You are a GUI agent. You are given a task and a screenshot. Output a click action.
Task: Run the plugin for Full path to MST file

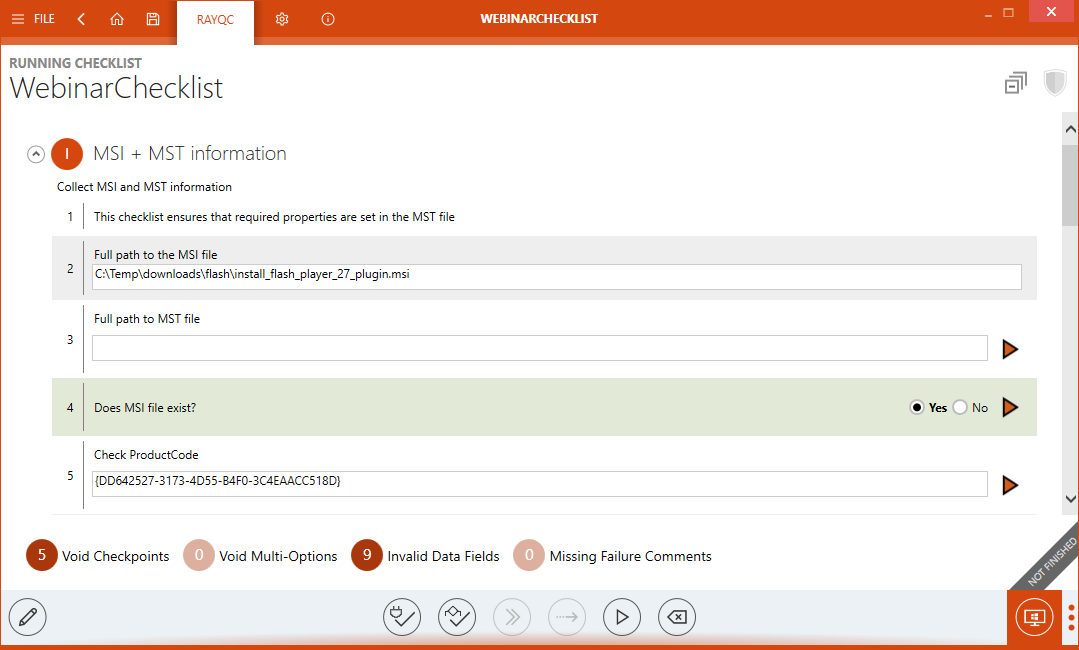(1010, 349)
